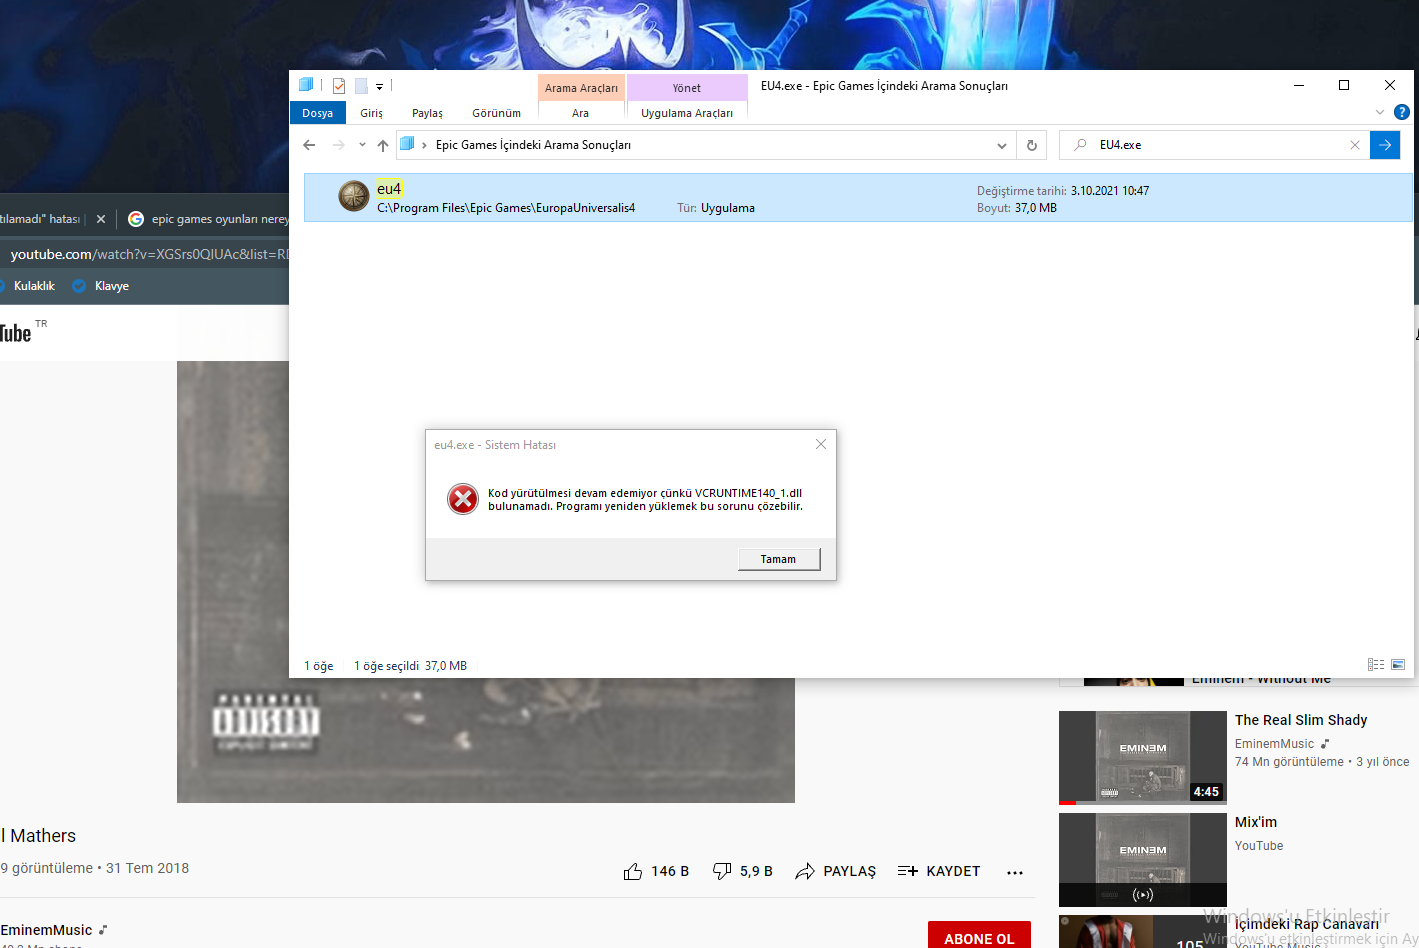Open the Dosya ribbon tab
This screenshot has width=1419, height=948.
317,113
